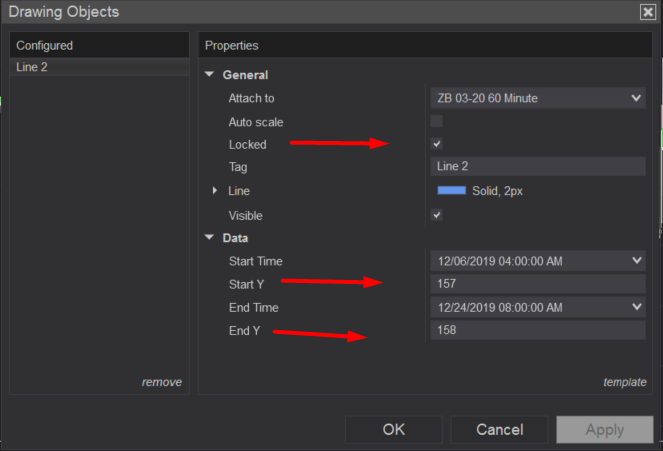The image size is (663, 451).
Task: Open the End Time dropdown arrow
Action: pyautogui.click(x=637, y=306)
